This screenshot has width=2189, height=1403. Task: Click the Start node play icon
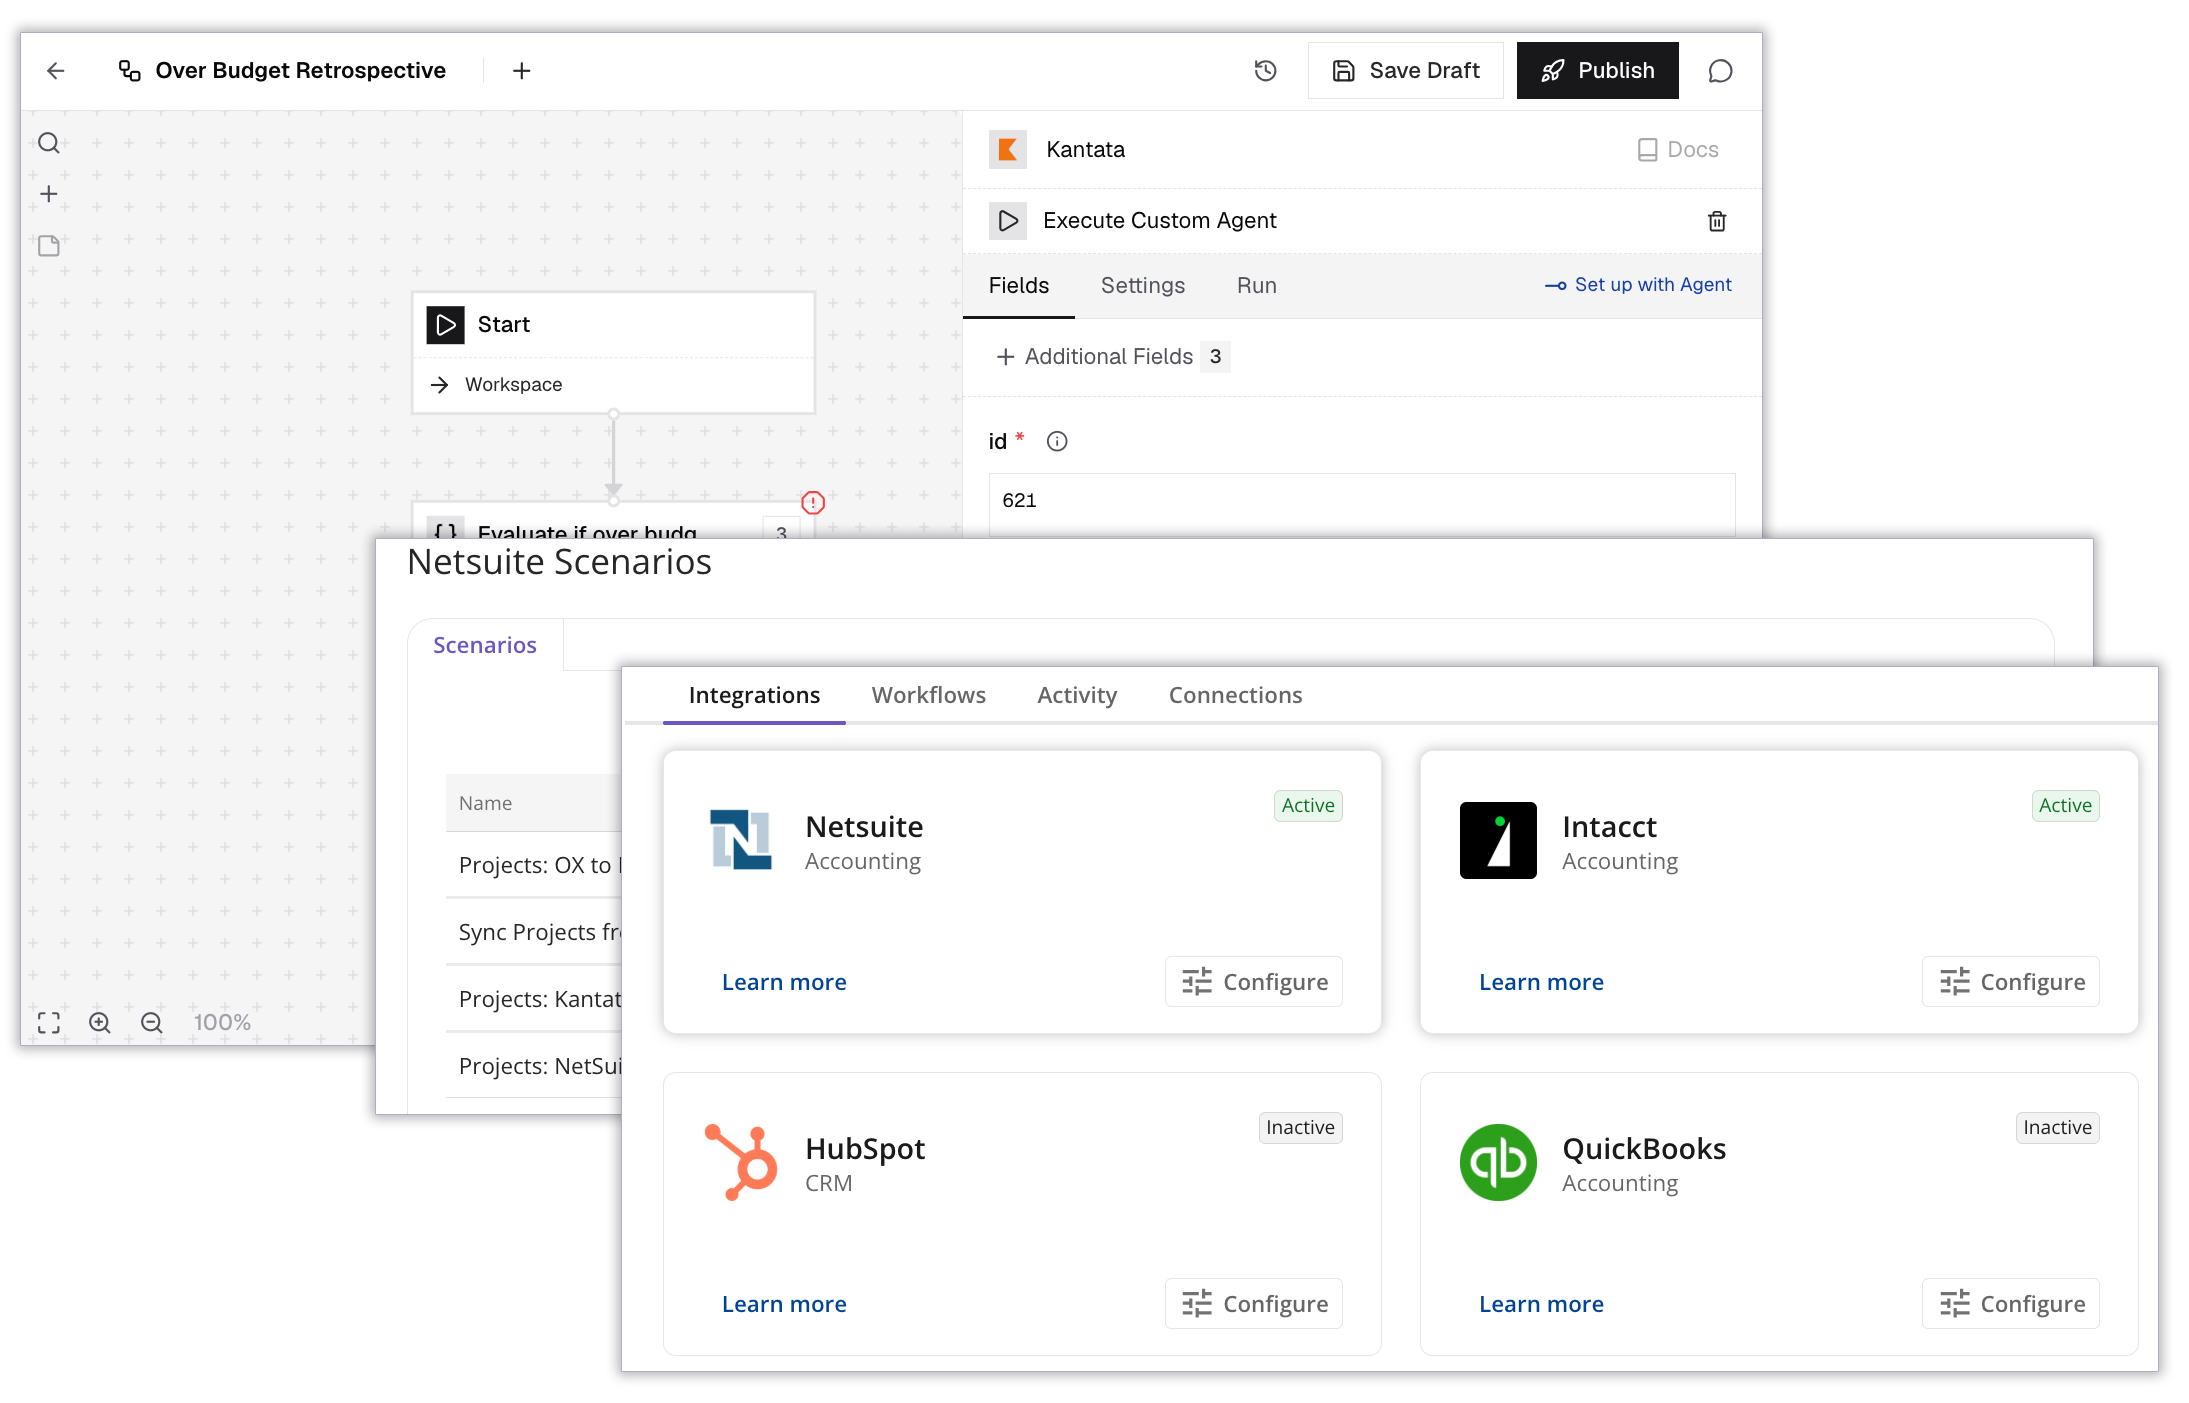446,325
